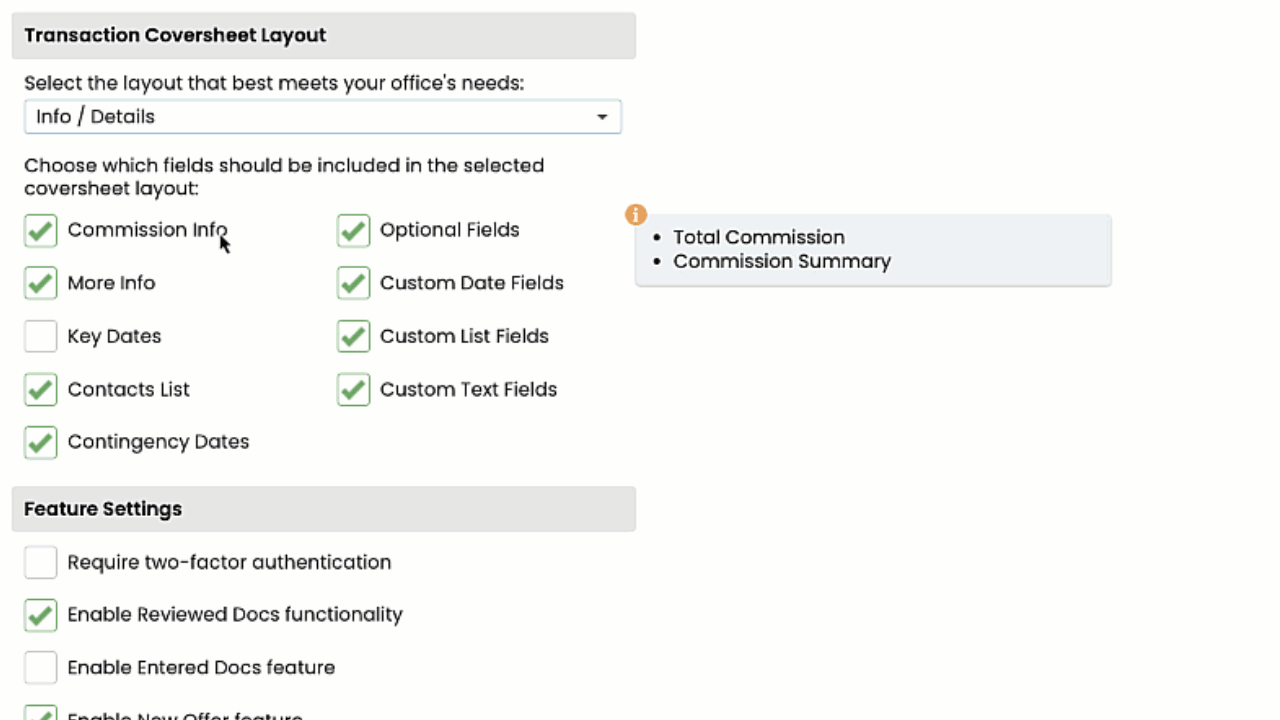Click the Key Dates label text
Viewport: 1280px width, 720px height.
114,337
